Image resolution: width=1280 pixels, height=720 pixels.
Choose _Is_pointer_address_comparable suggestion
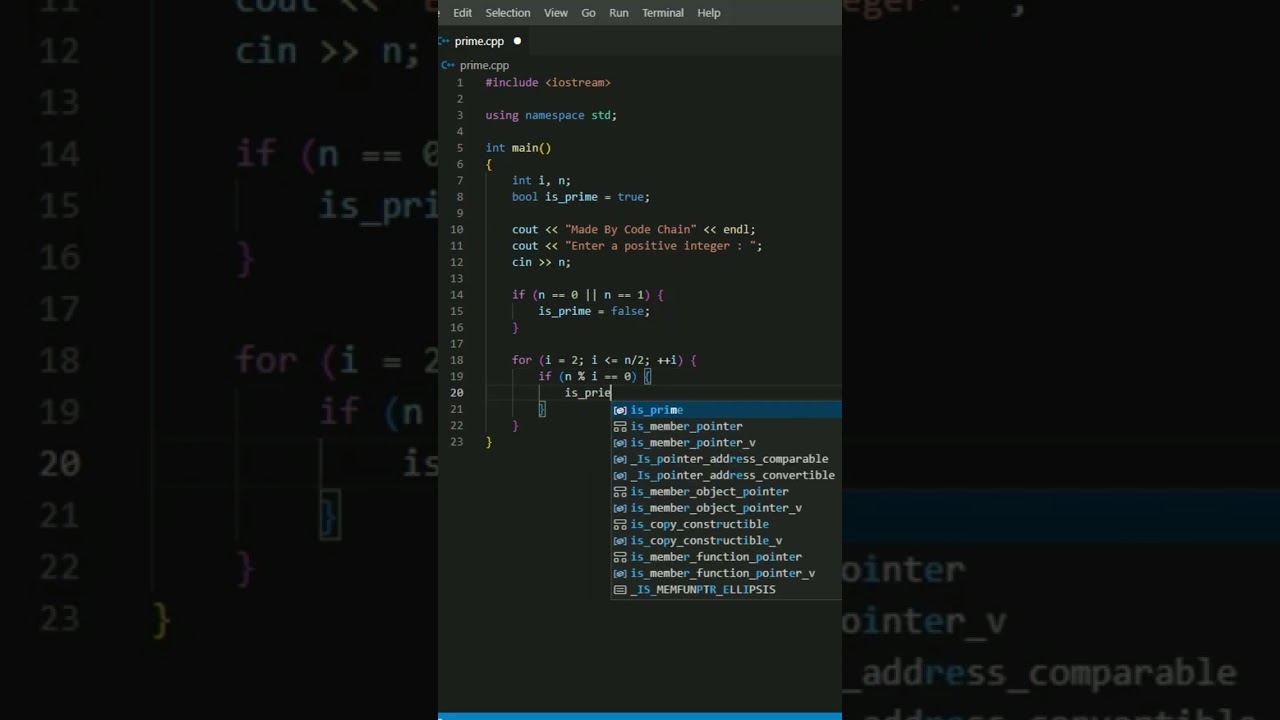click(726, 459)
